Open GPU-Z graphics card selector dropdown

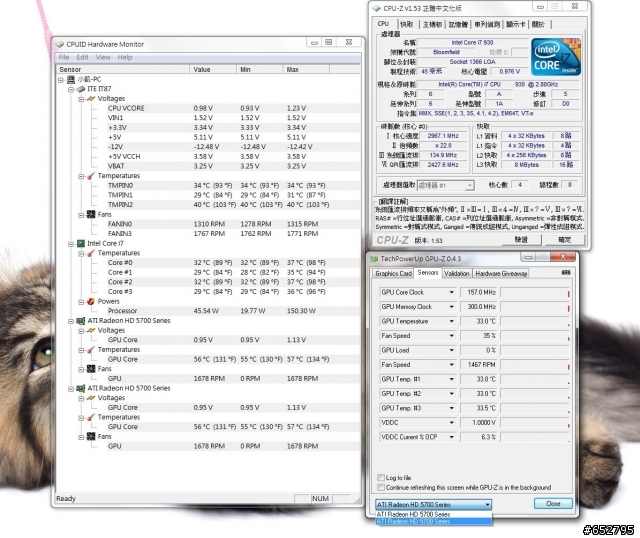point(487,505)
